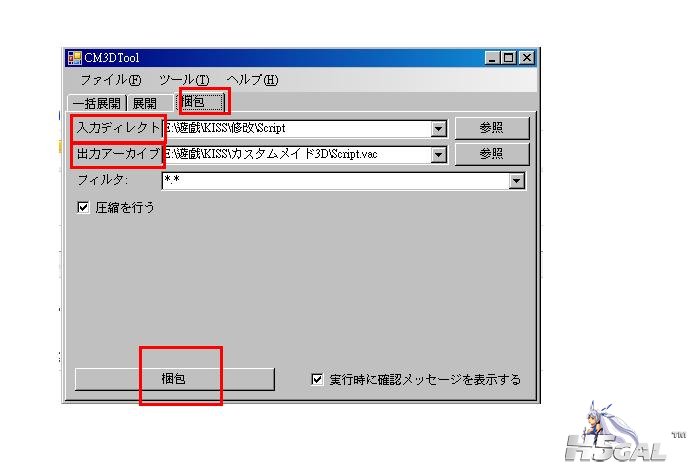Toggle 実行時に確認メッセージを表示する checkbox
This screenshot has width=692, height=469.
(317, 379)
